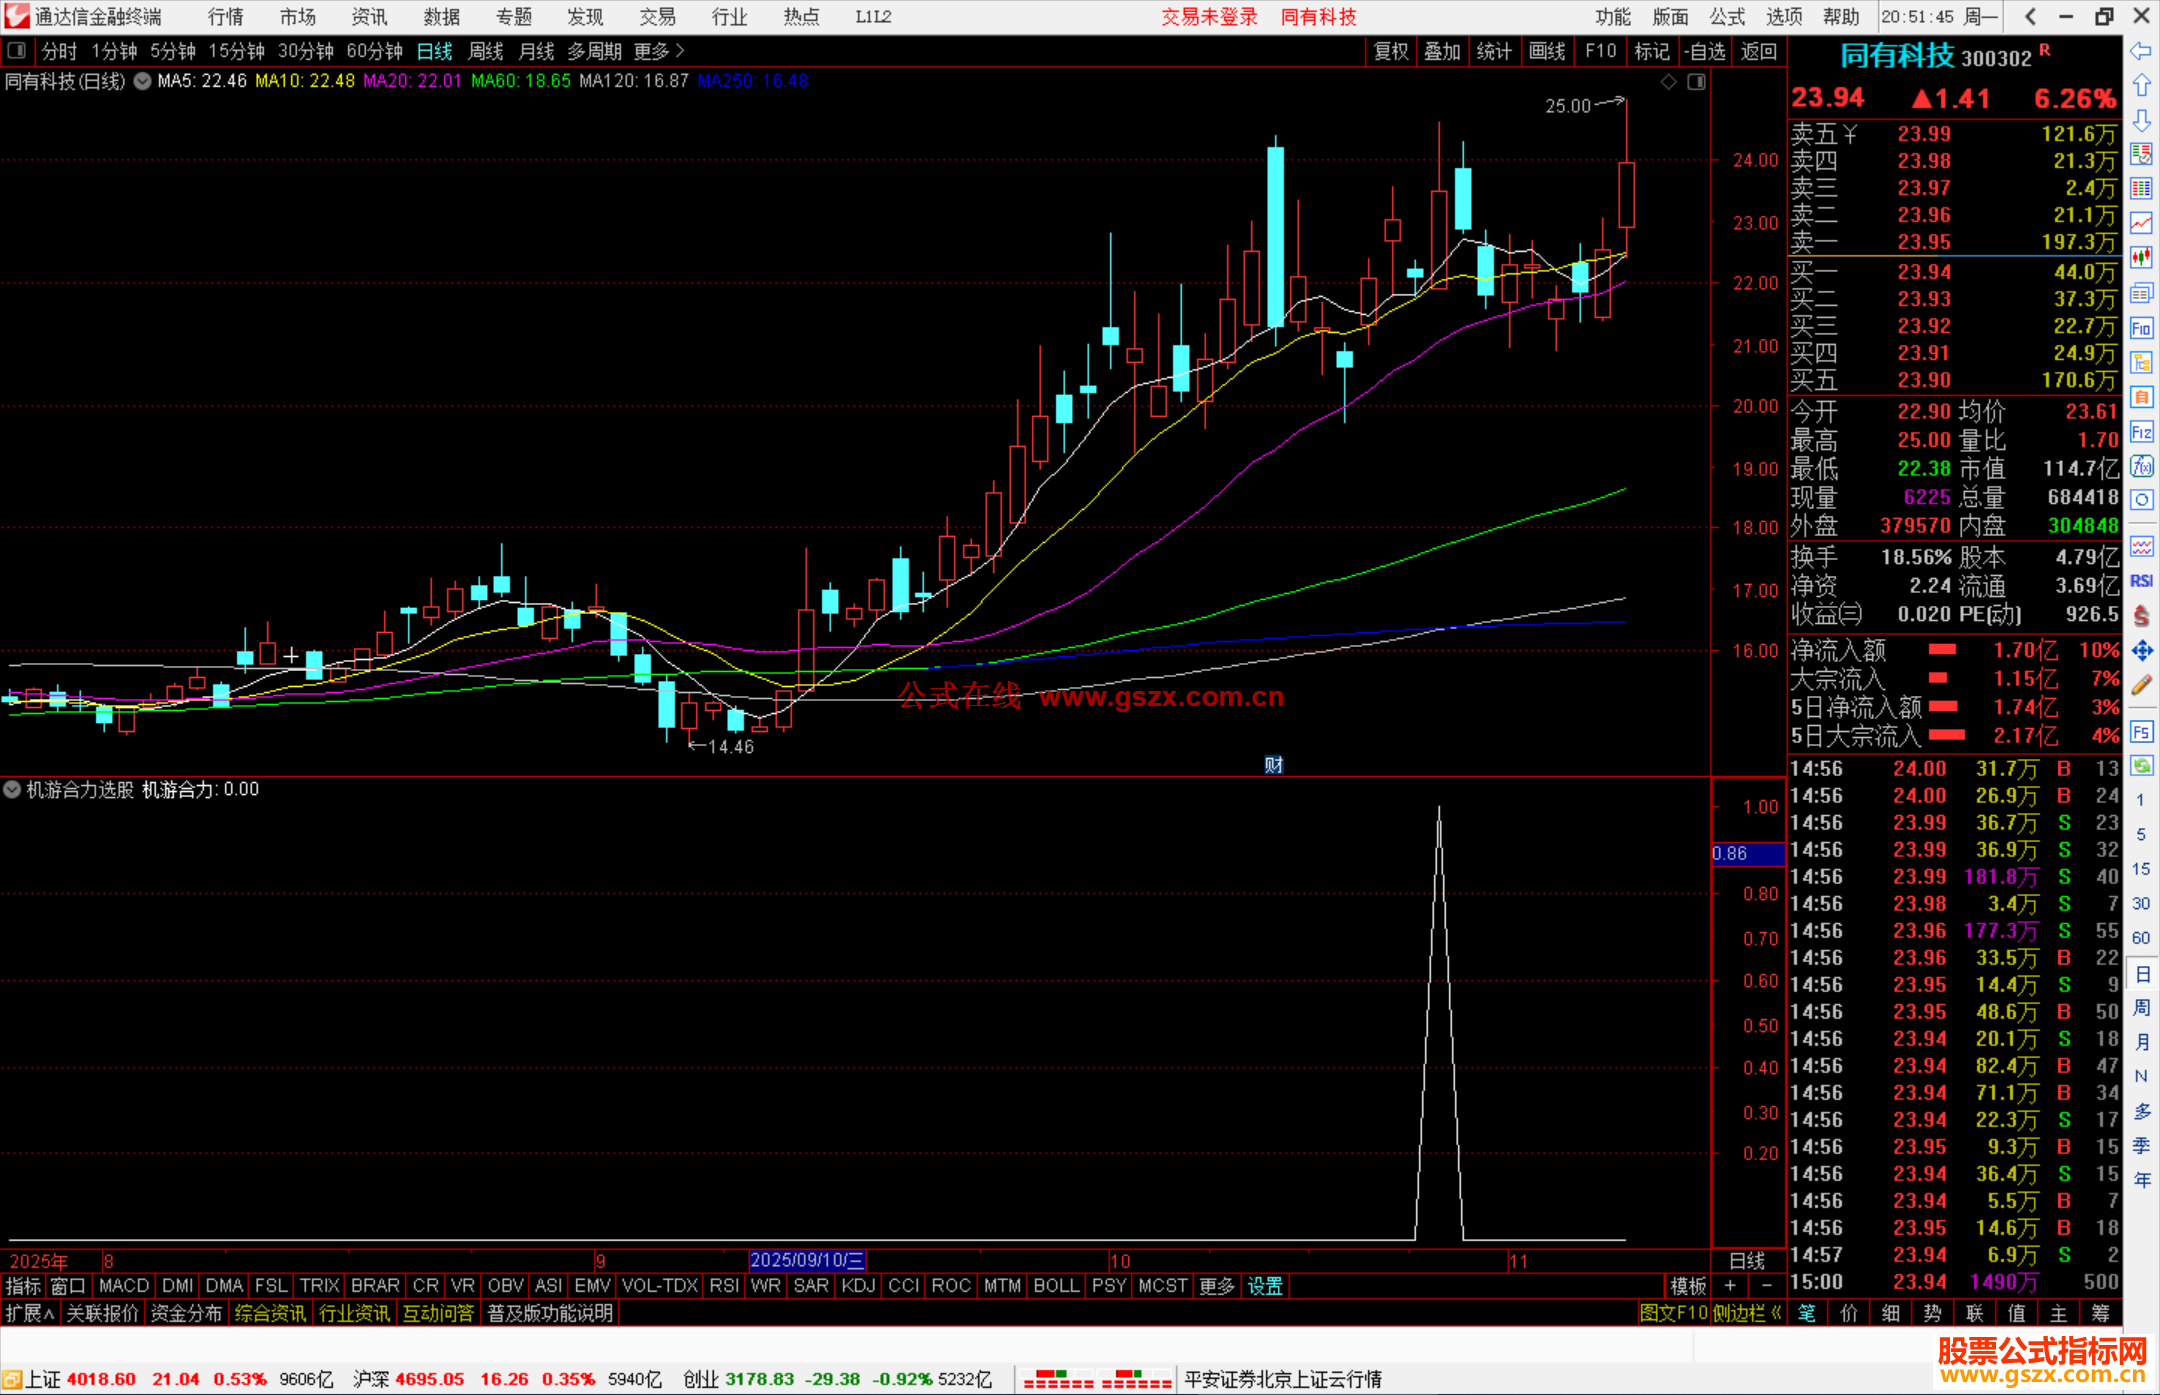Toggle the round indicator next to 同有科技(日线)
The width and height of the screenshot is (2160, 1395).
coord(143,81)
